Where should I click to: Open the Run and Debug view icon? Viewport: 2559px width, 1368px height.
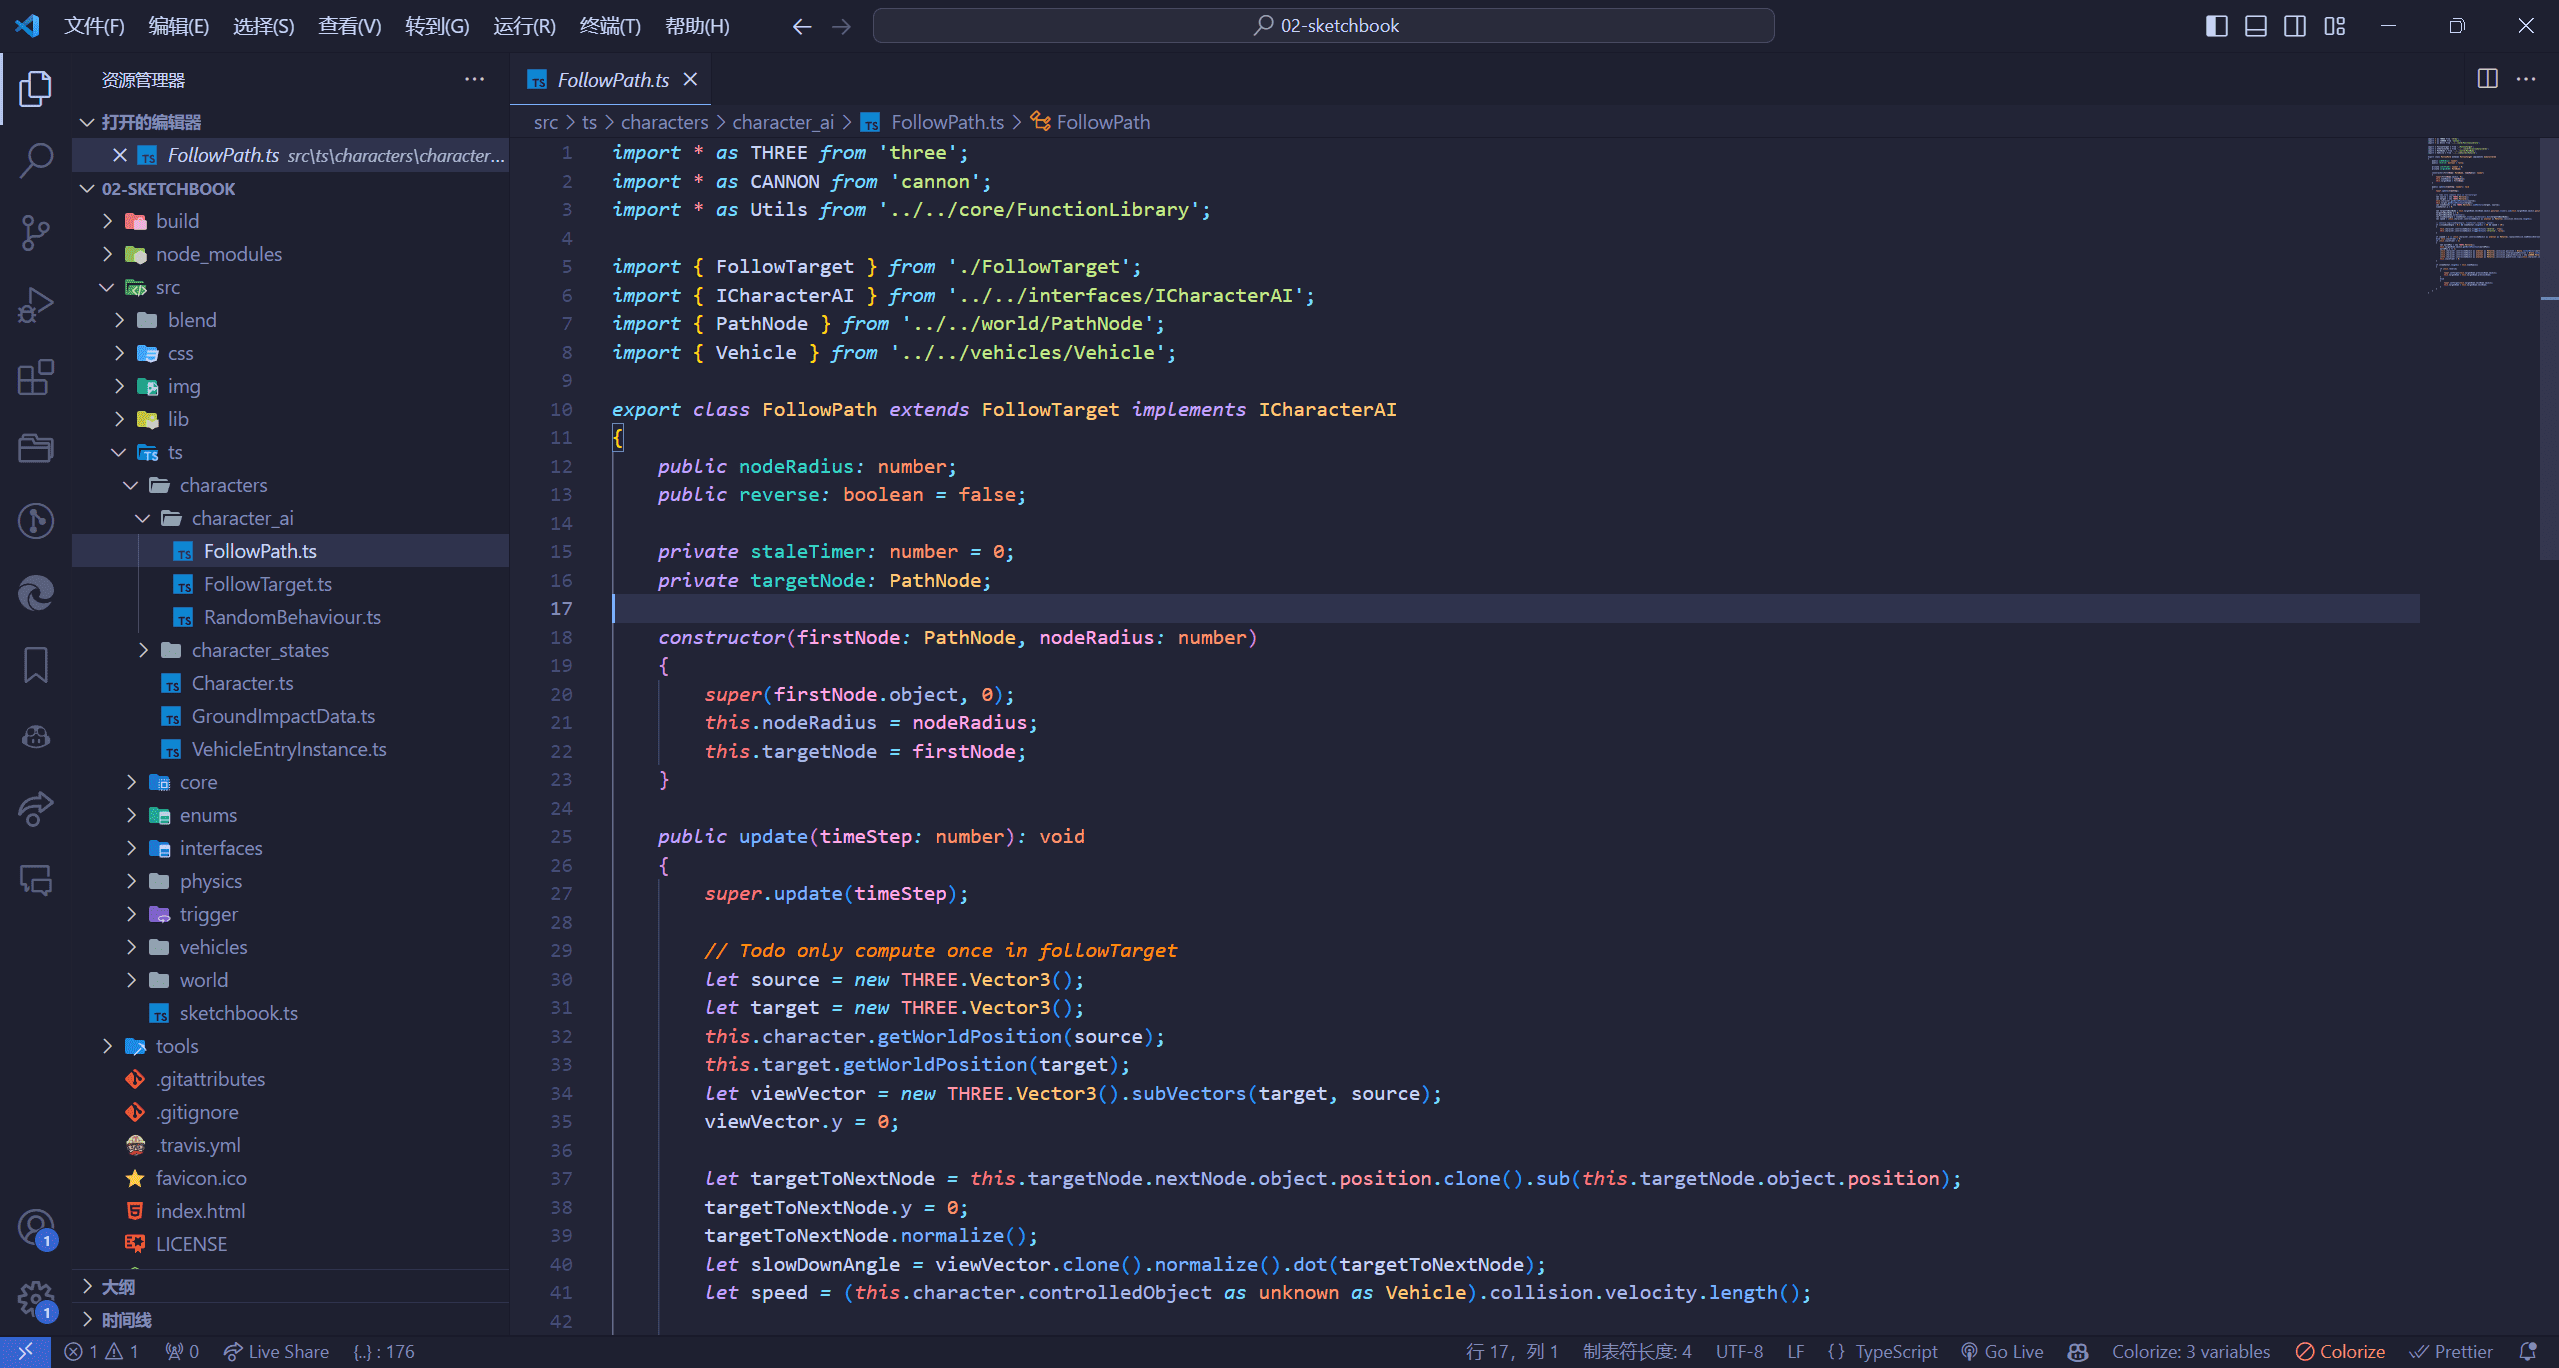(36, 305)
